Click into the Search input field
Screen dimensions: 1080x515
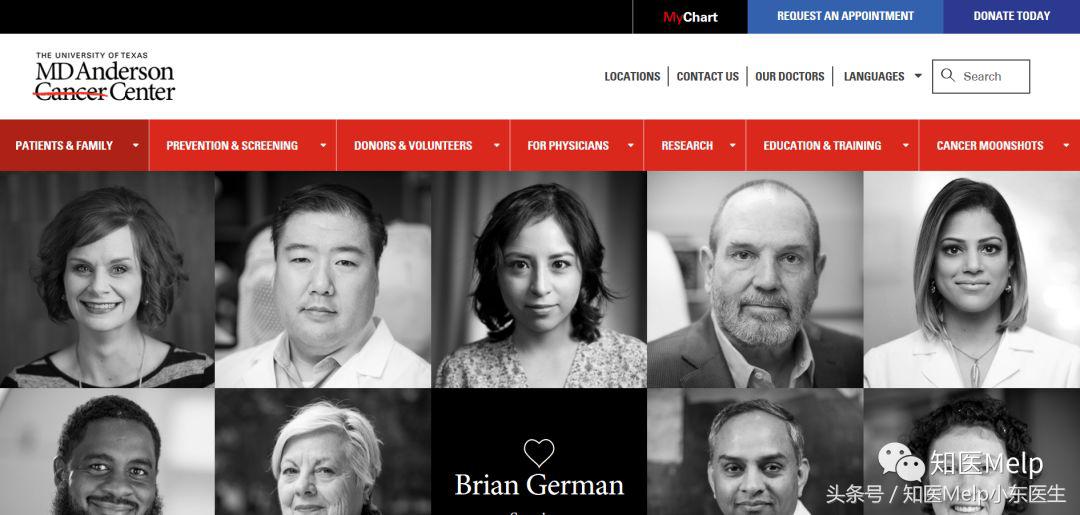[x=981, y=76]
